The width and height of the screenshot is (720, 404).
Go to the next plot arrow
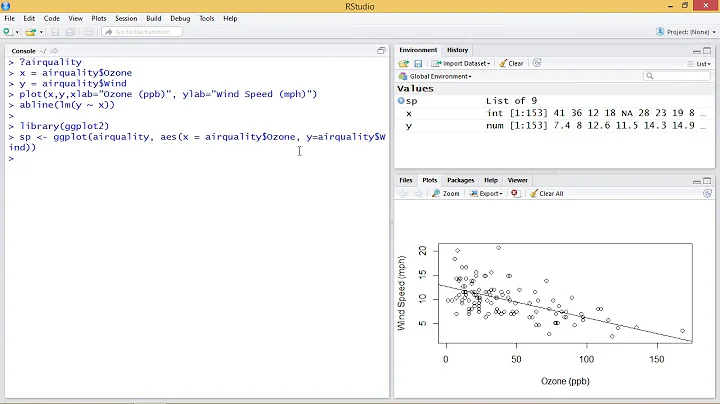click(x=418, y=194)
